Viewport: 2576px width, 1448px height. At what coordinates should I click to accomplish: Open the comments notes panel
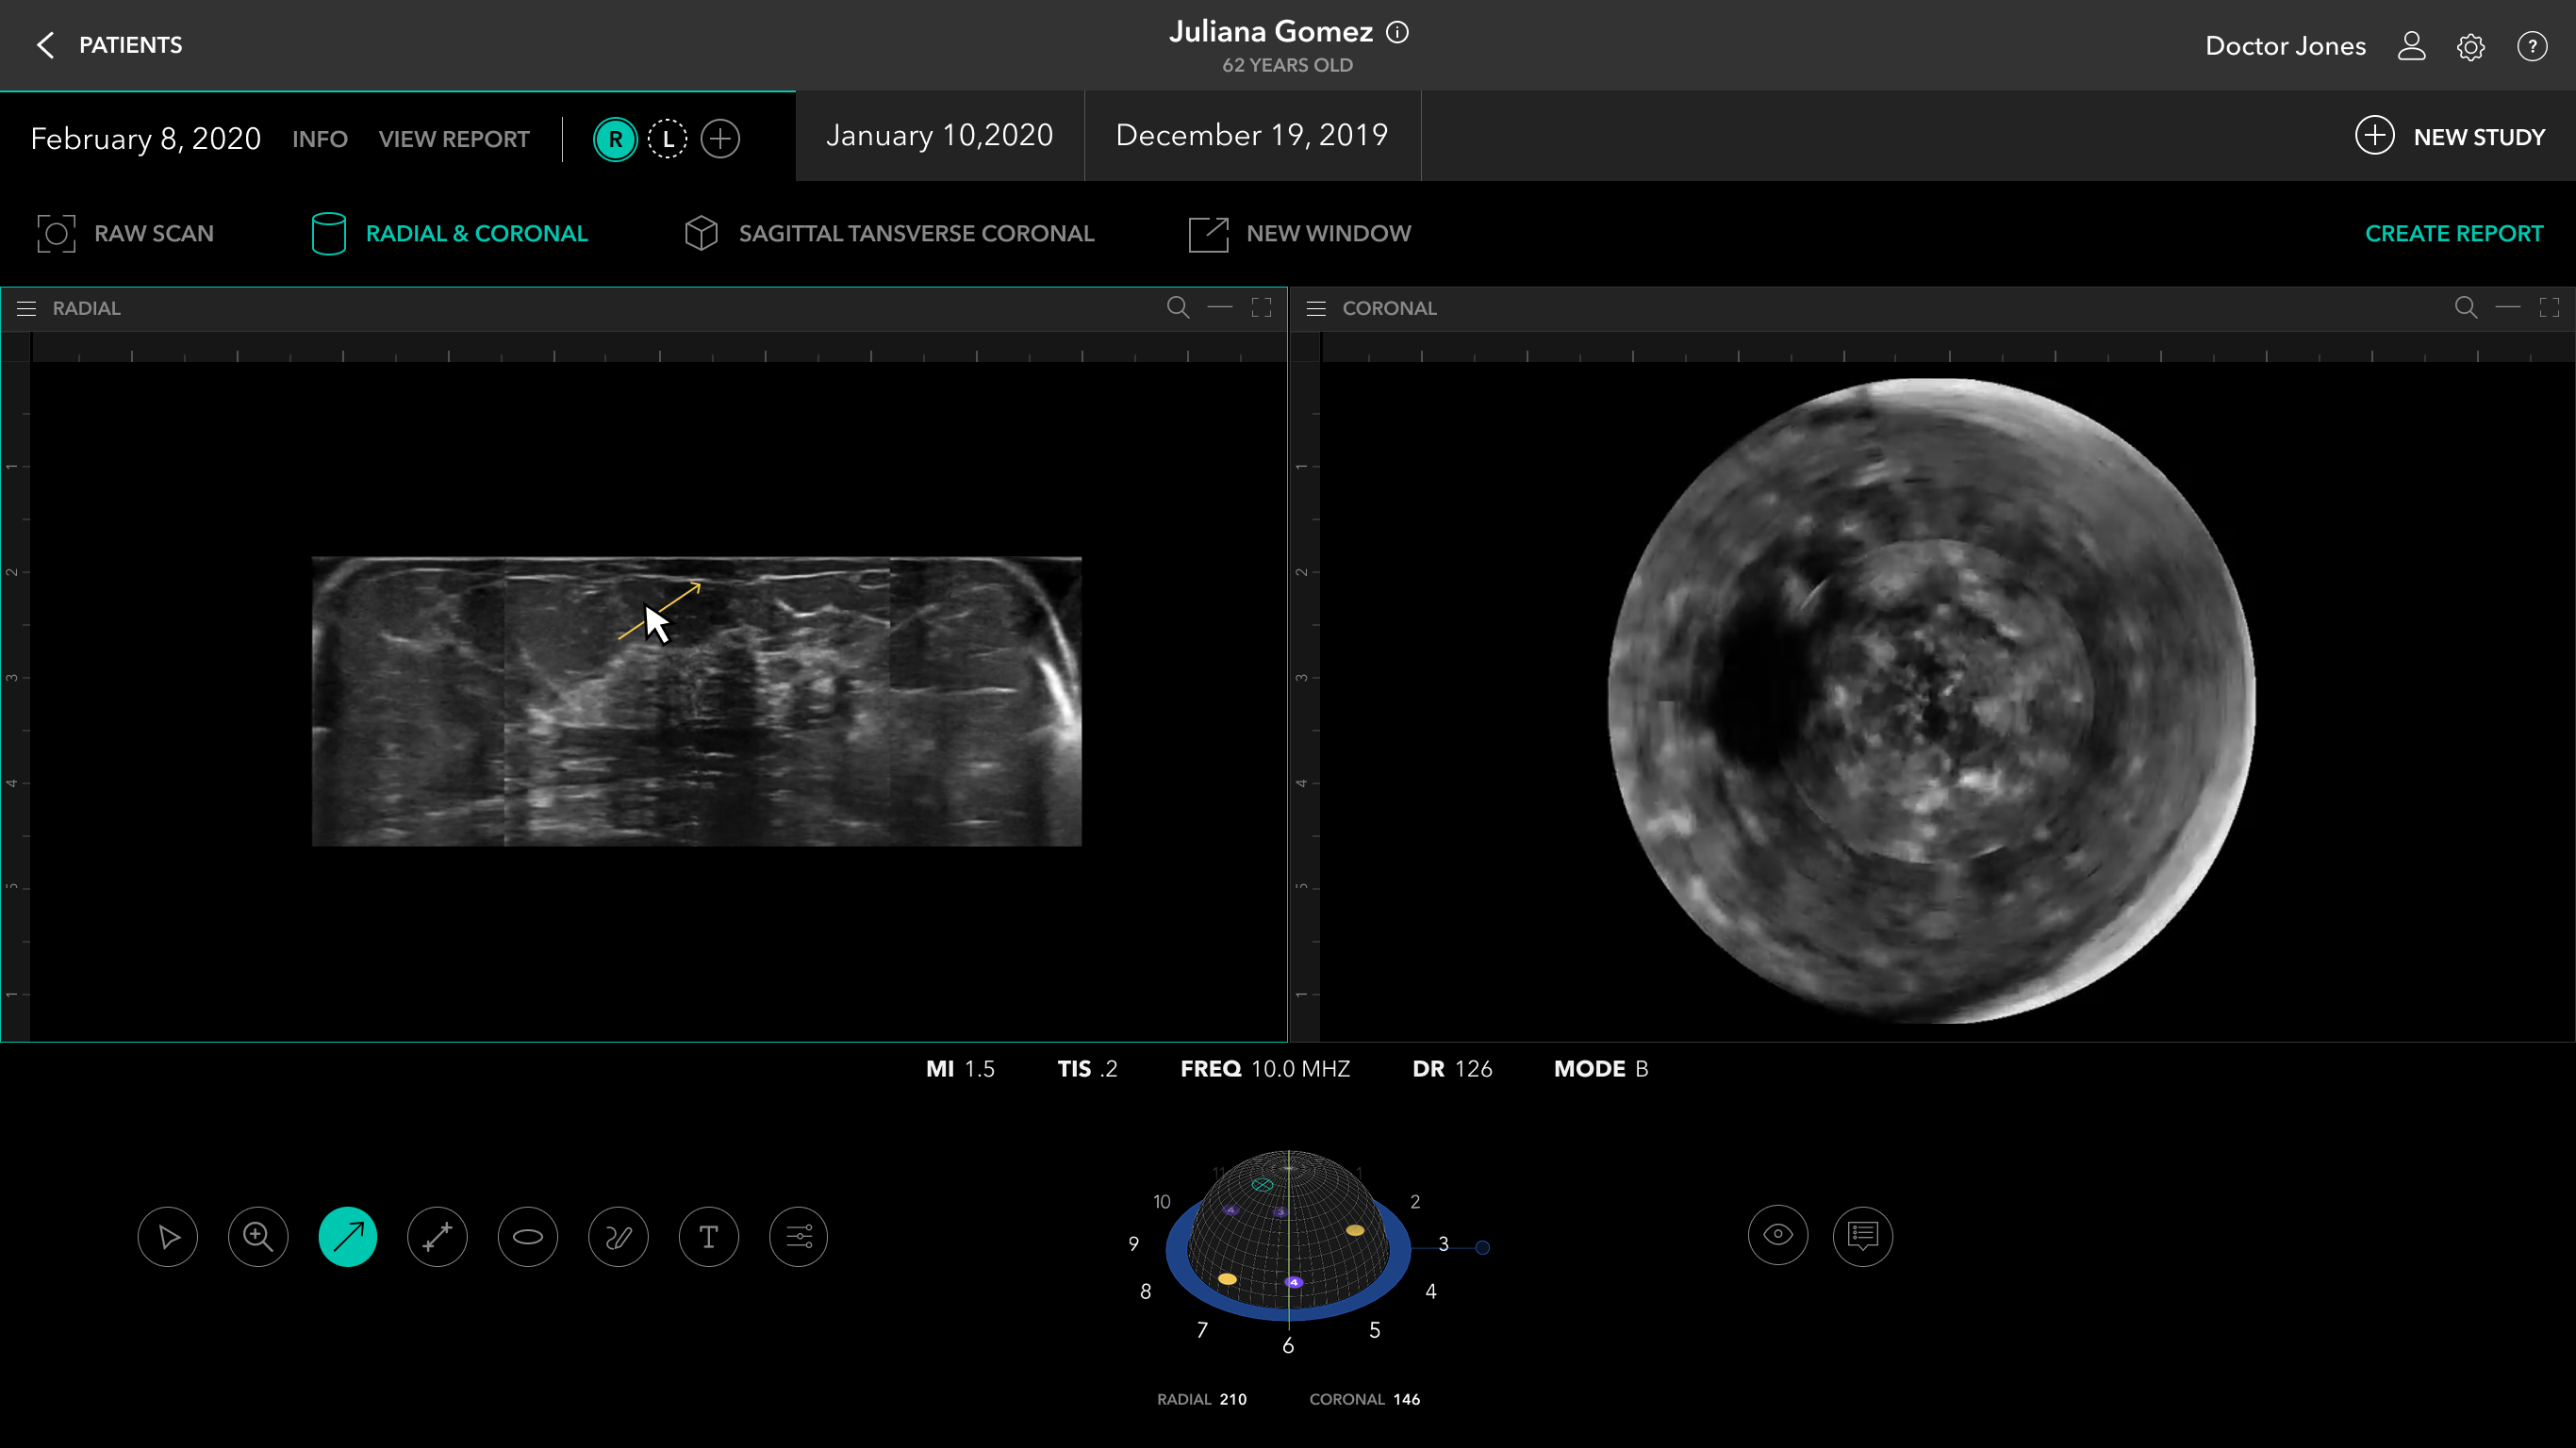pyautogui.click(x=1862, y=1236)
